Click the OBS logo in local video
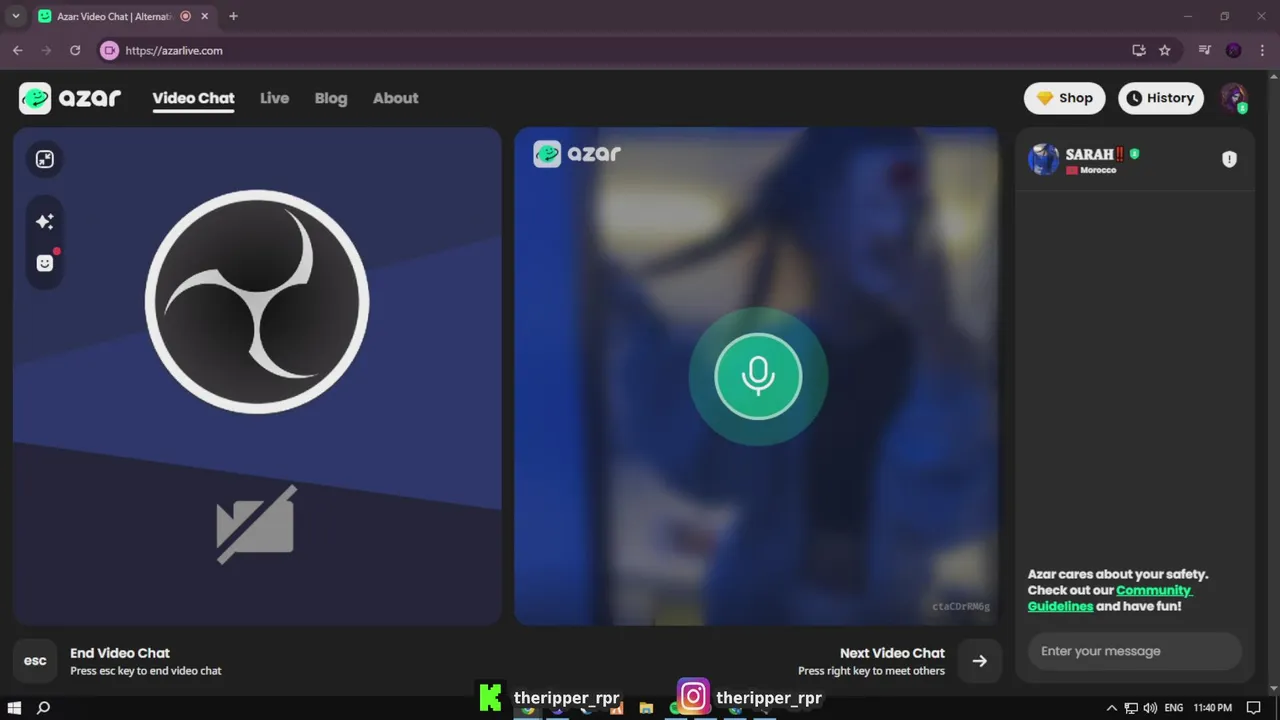This screenshot has width=1280, height=720. click(257, 301)
